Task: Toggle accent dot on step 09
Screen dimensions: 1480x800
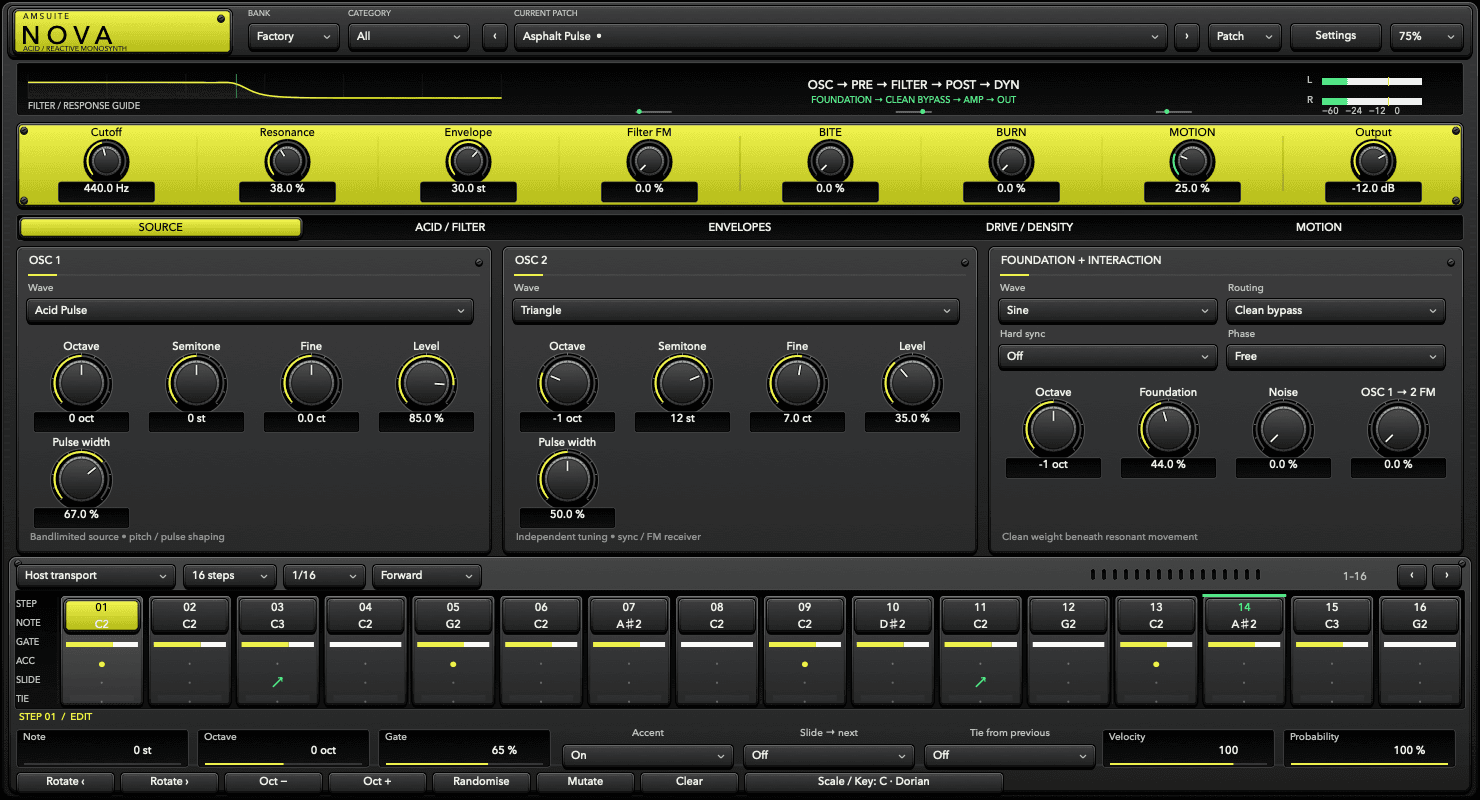Action: [x=804, y=664]
